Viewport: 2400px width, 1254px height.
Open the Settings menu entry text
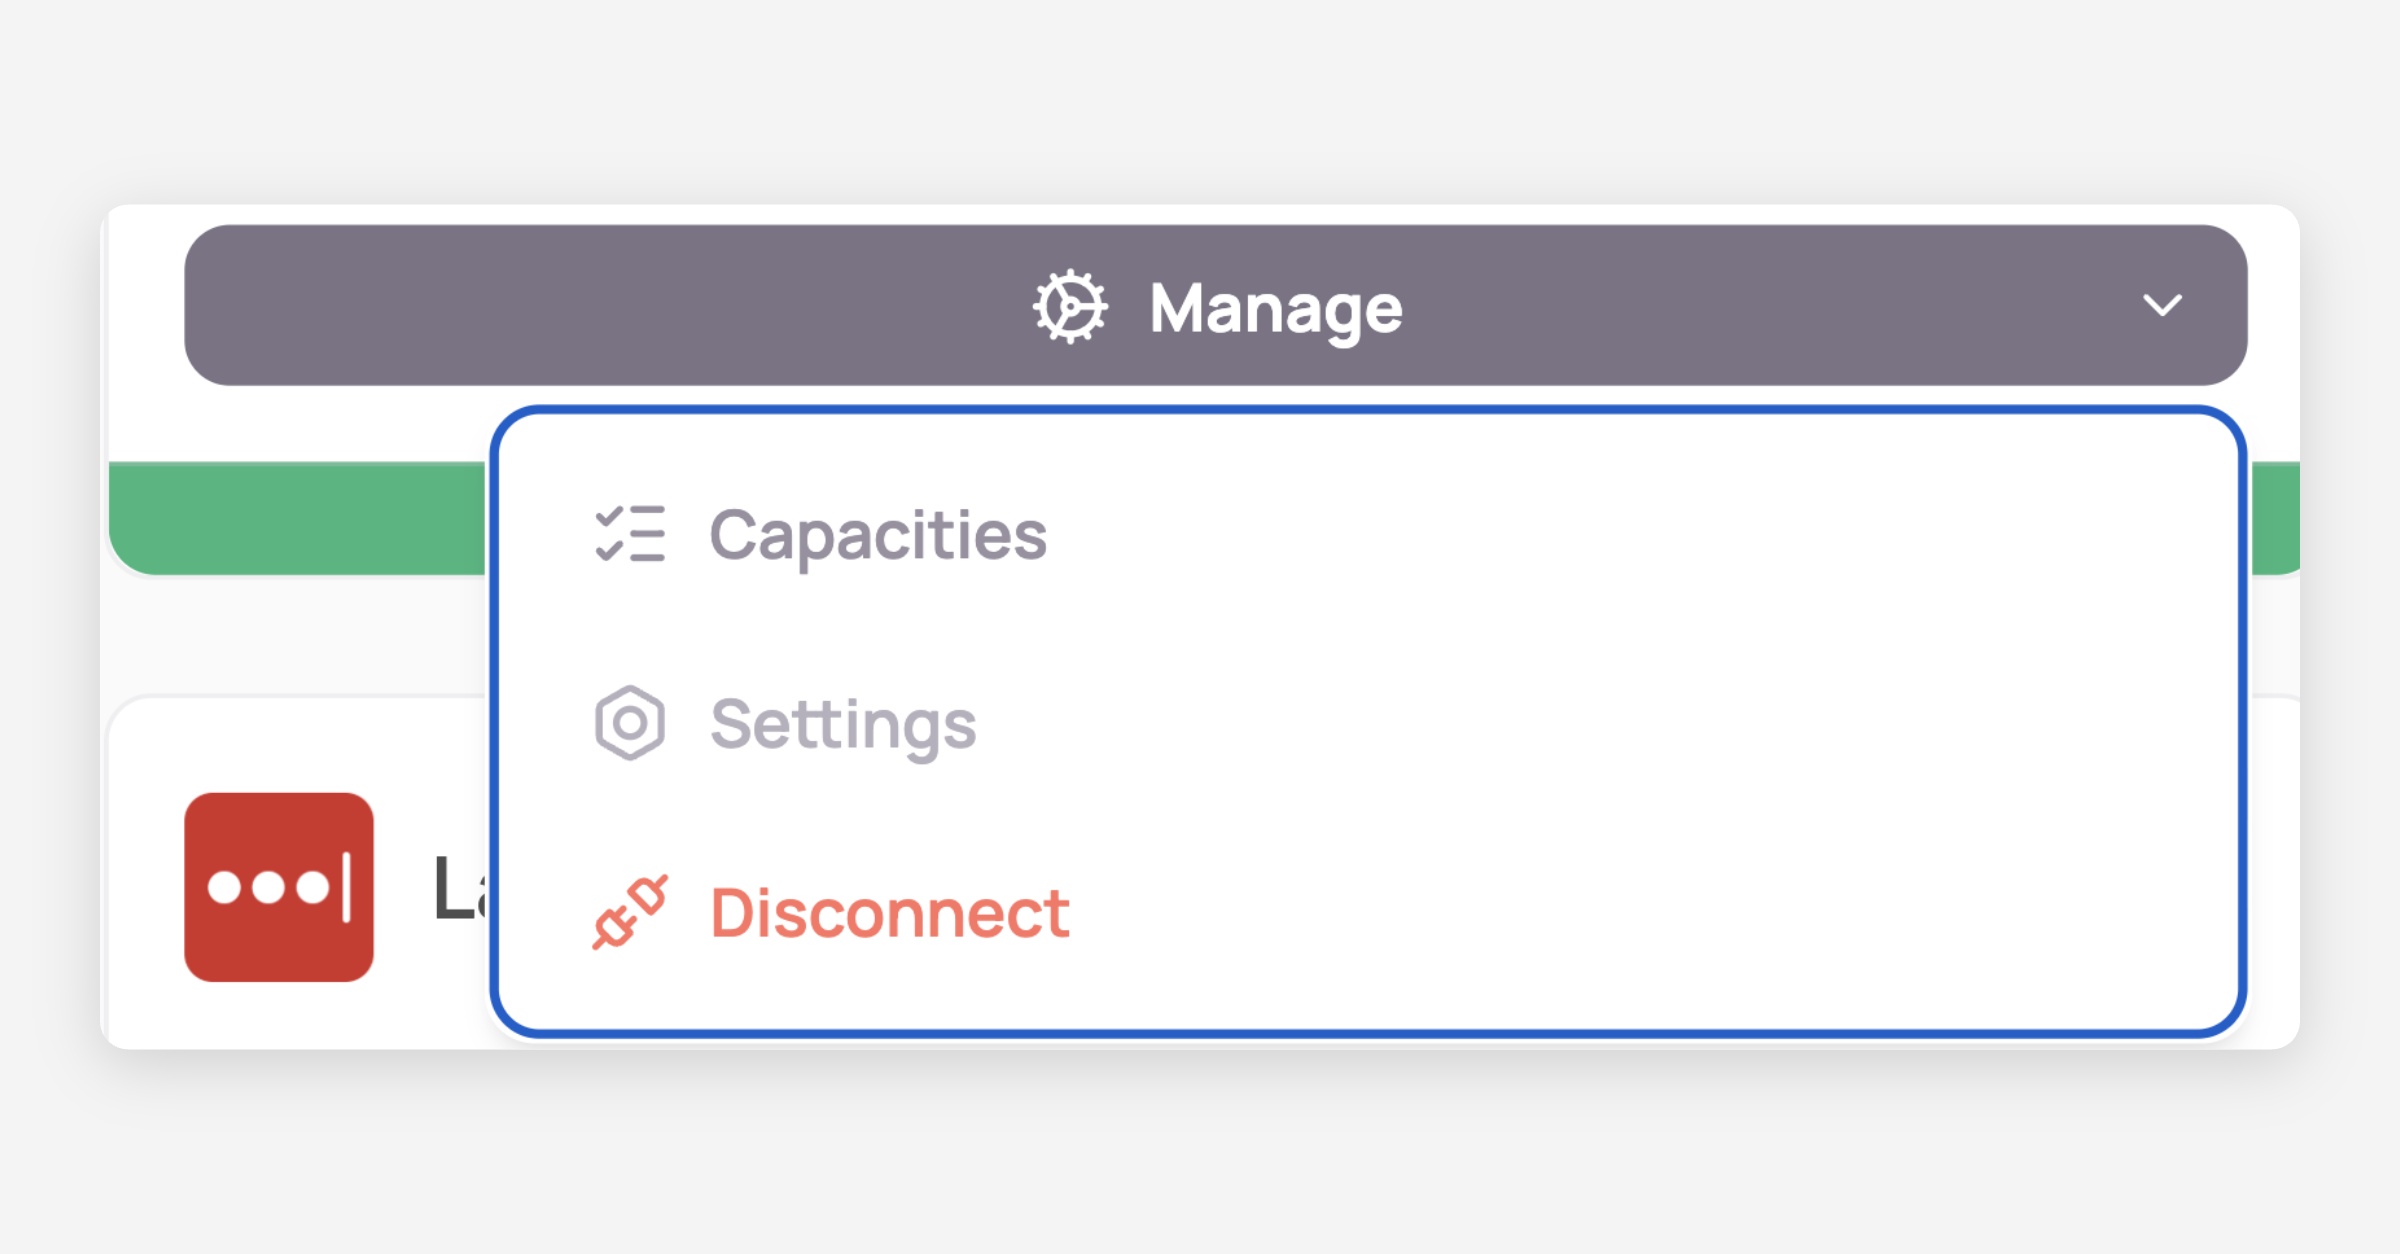[843, 724]
